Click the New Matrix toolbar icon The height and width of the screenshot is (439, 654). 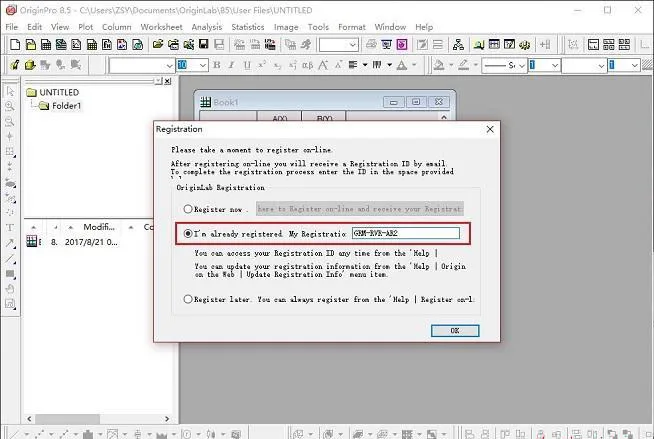91,45
